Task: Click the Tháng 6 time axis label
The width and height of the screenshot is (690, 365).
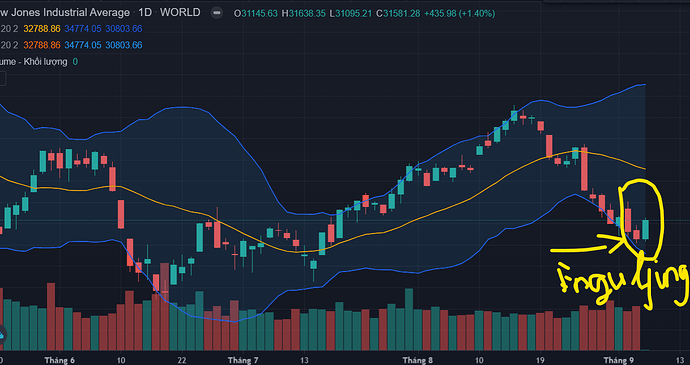Action: click(x=59, y=361)
